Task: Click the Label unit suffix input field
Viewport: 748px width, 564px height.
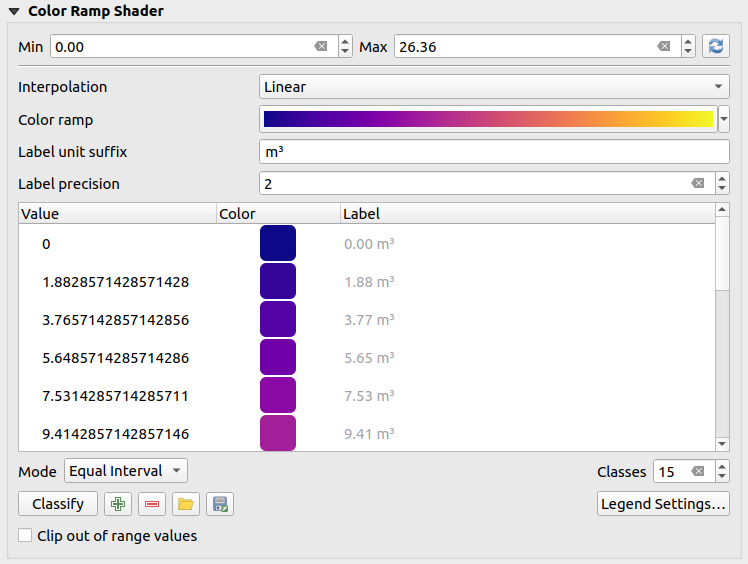Action: click(x=494, y=152)
